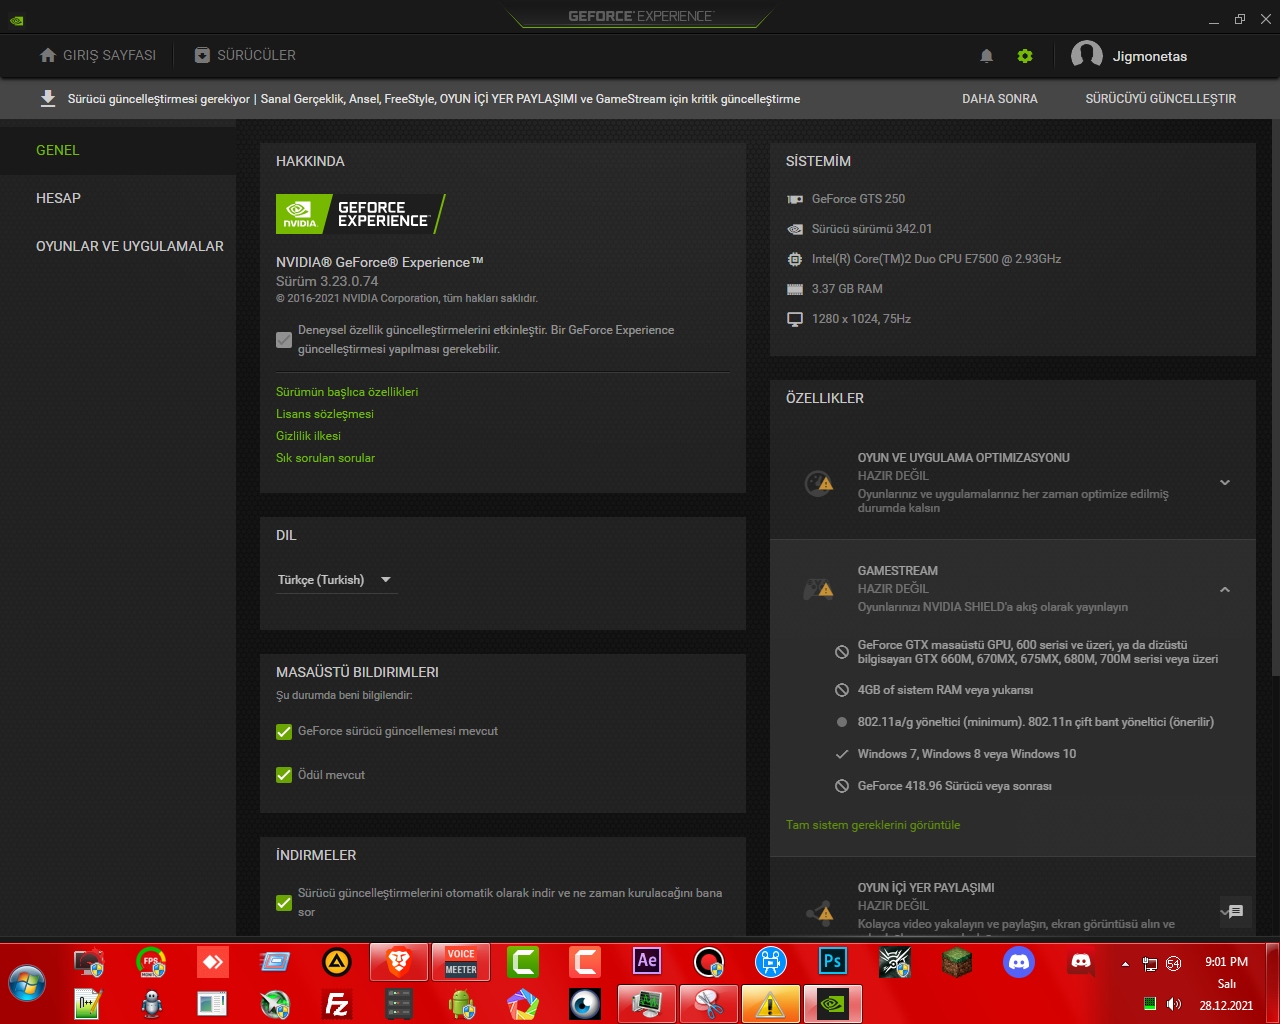Open the notifications bell icon
Image resolution: width=1280 pixels, height=1024 pixels.
pyautogui.click(x=986, y=56)
